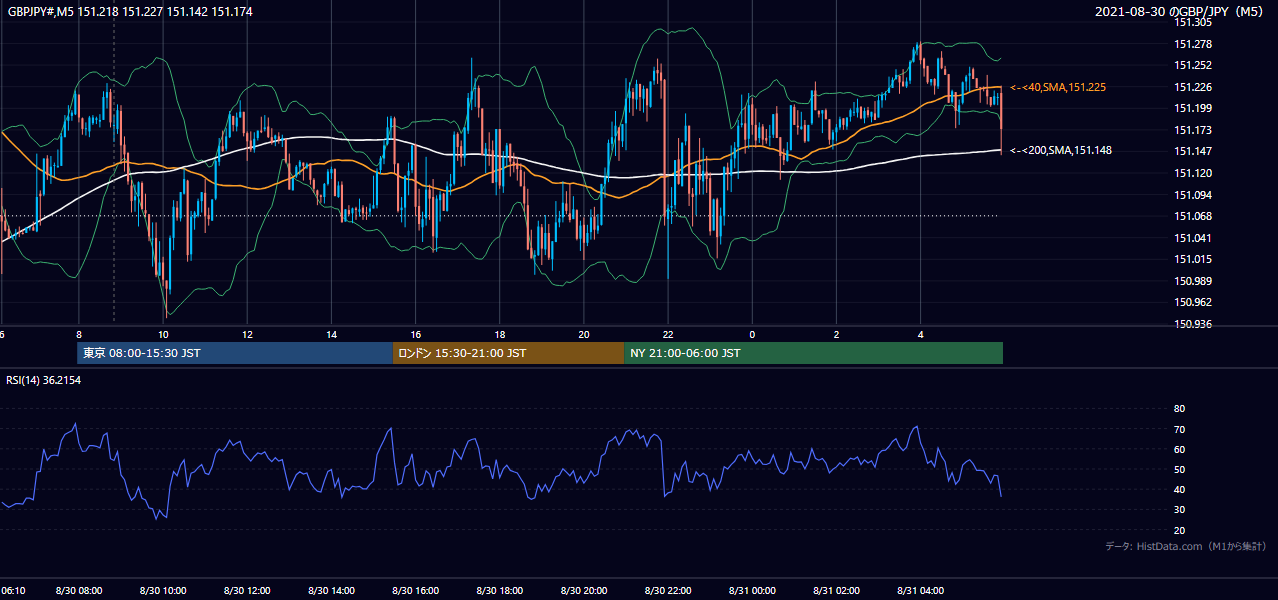Click RSI axis level 30

[x=1179, y=510]
